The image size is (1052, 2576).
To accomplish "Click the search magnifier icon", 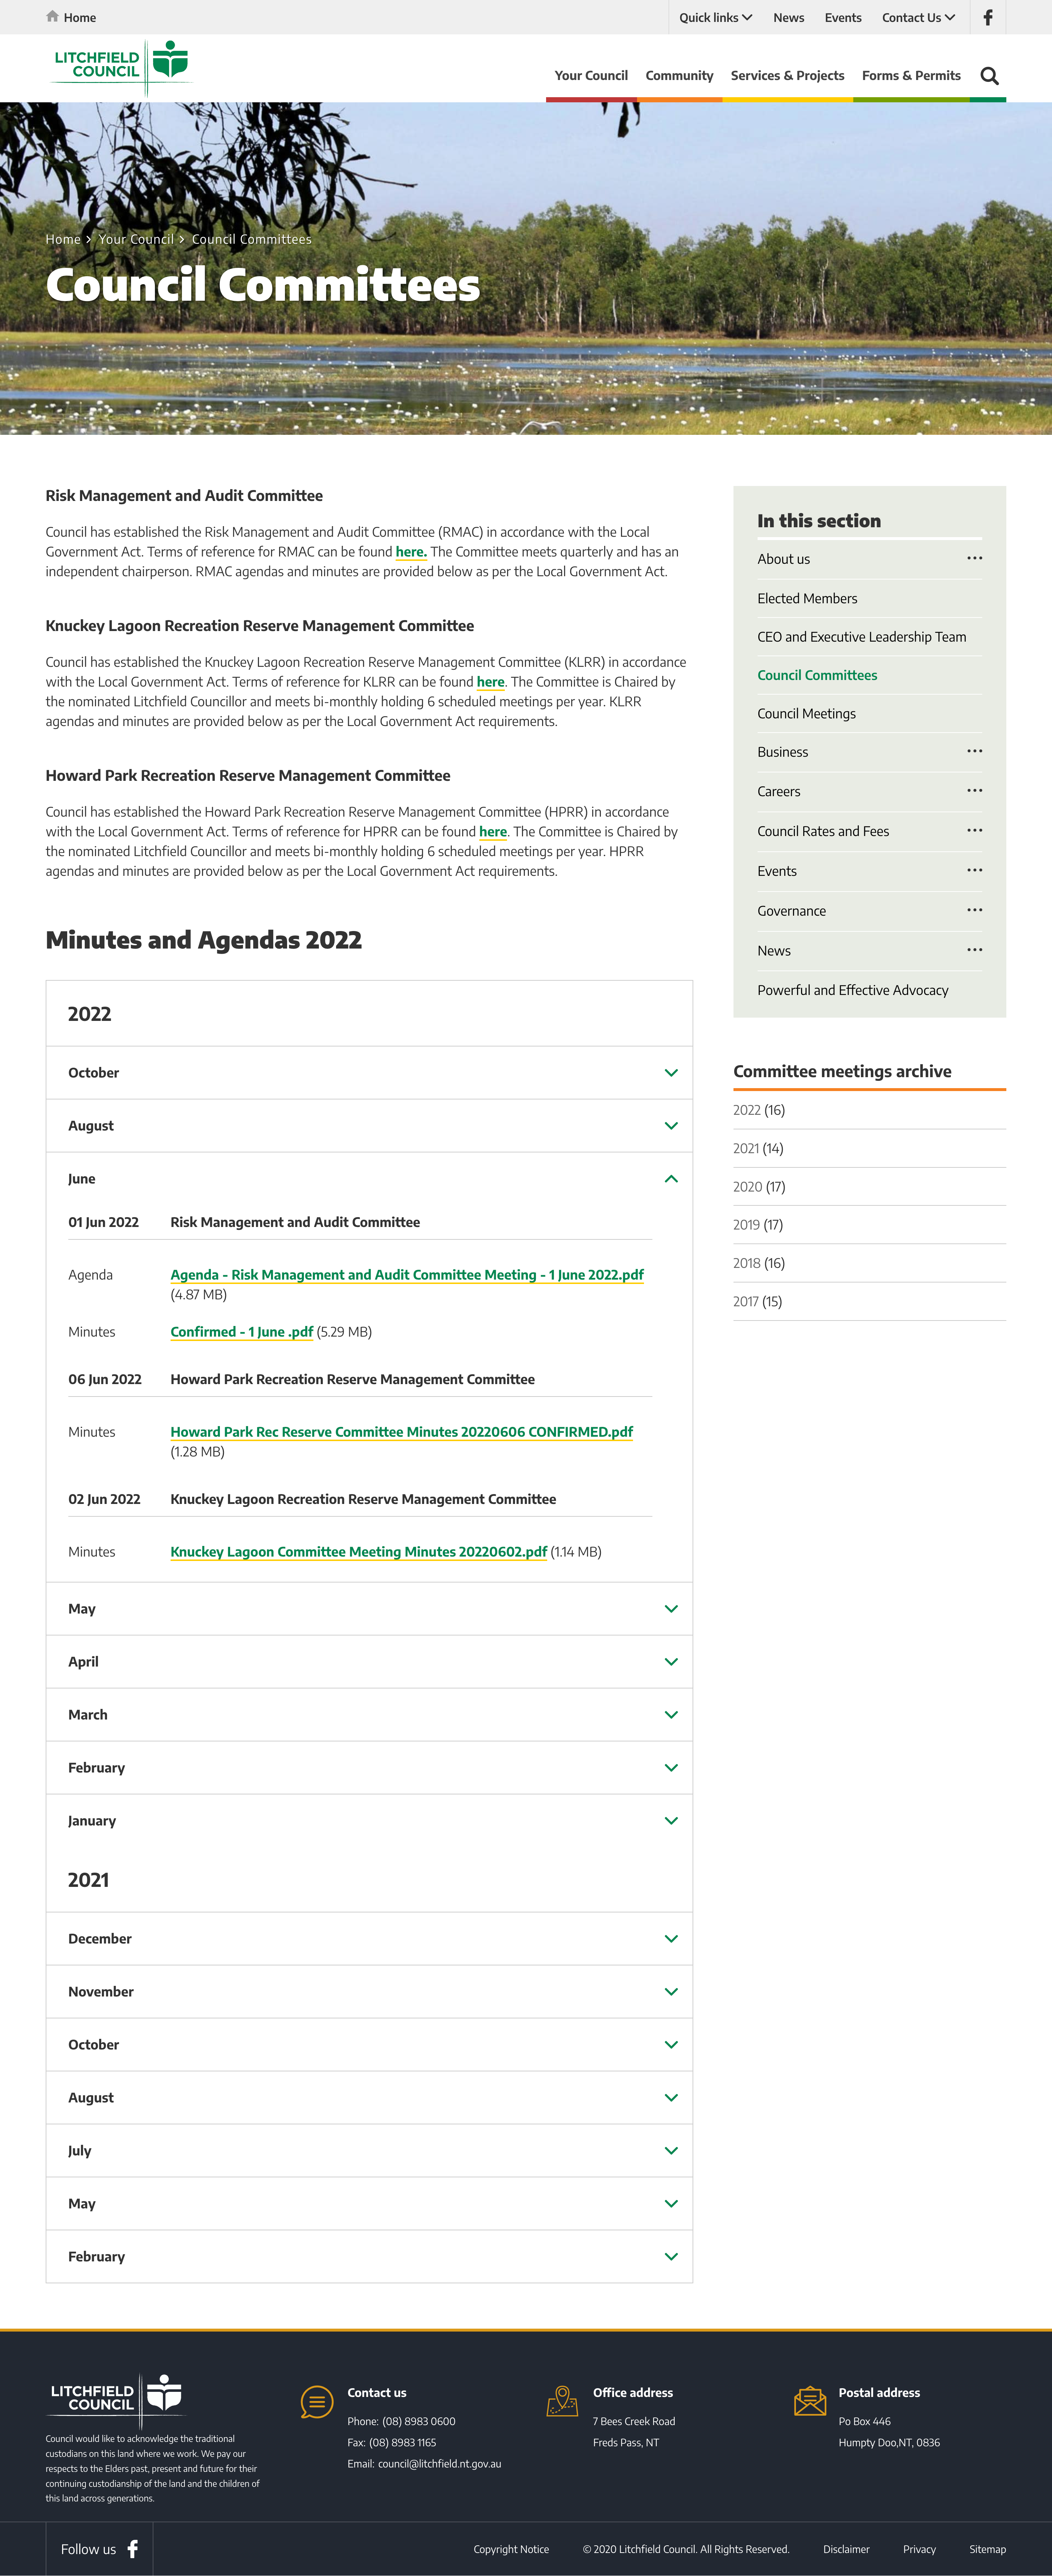I will click(989, 76).
